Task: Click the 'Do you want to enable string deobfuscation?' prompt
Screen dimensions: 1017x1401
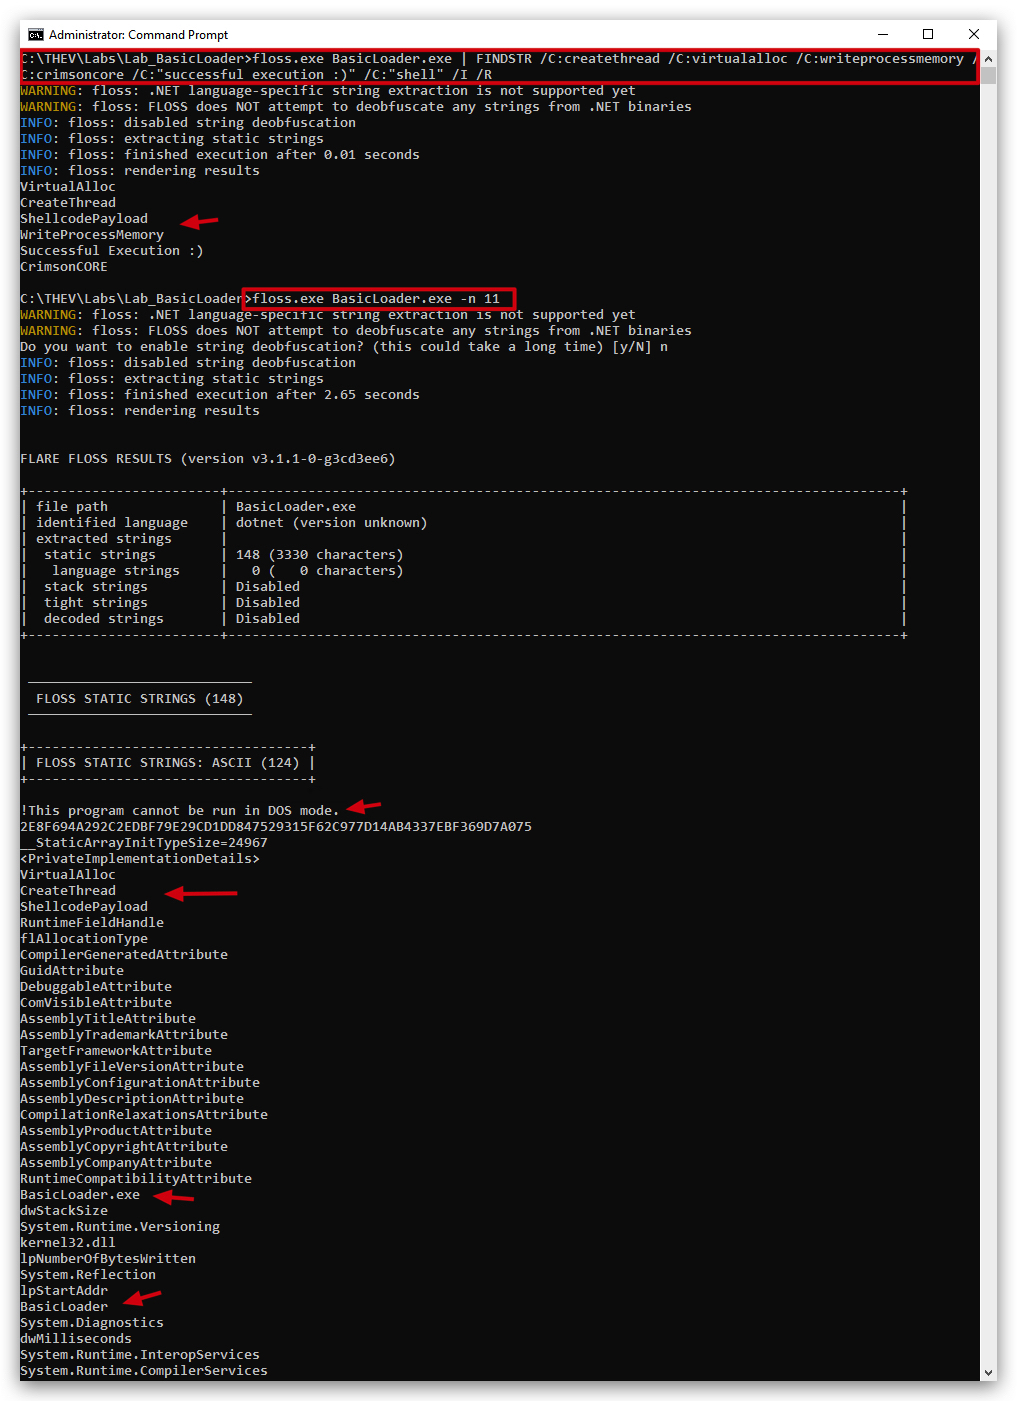Action: [x=344, y=347]
